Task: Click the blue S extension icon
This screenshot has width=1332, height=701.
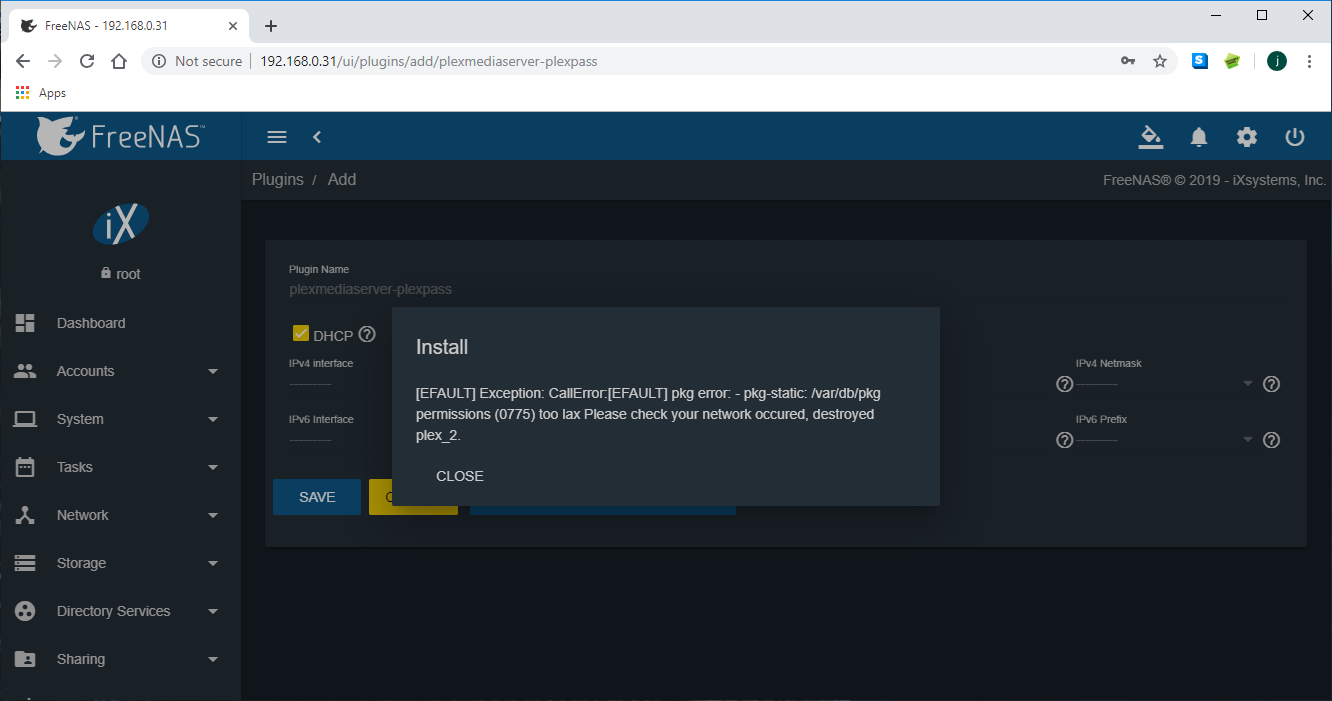Action: 1200,61
